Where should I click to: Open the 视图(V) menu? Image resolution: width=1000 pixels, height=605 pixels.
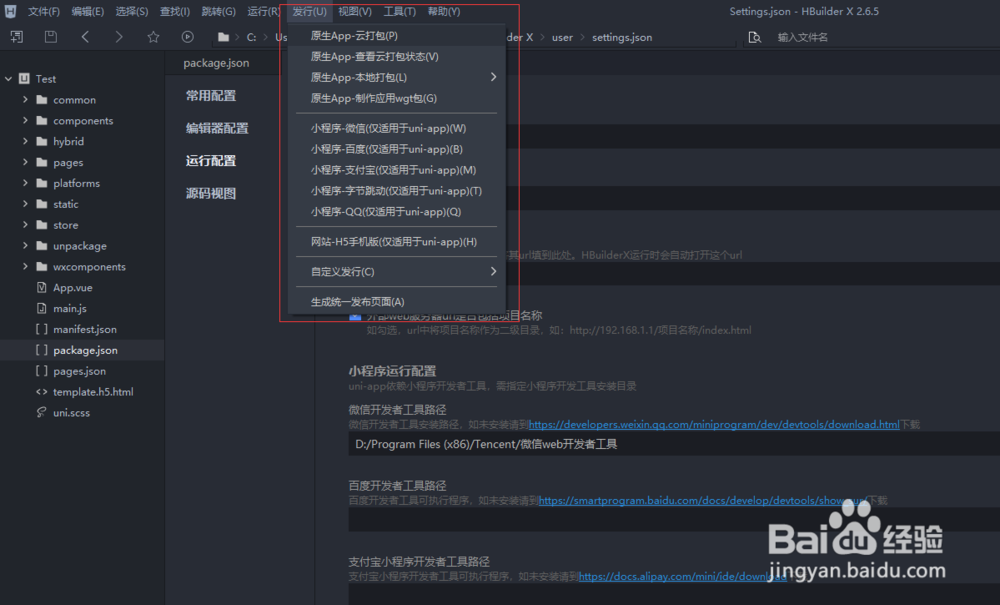[355, 11]
